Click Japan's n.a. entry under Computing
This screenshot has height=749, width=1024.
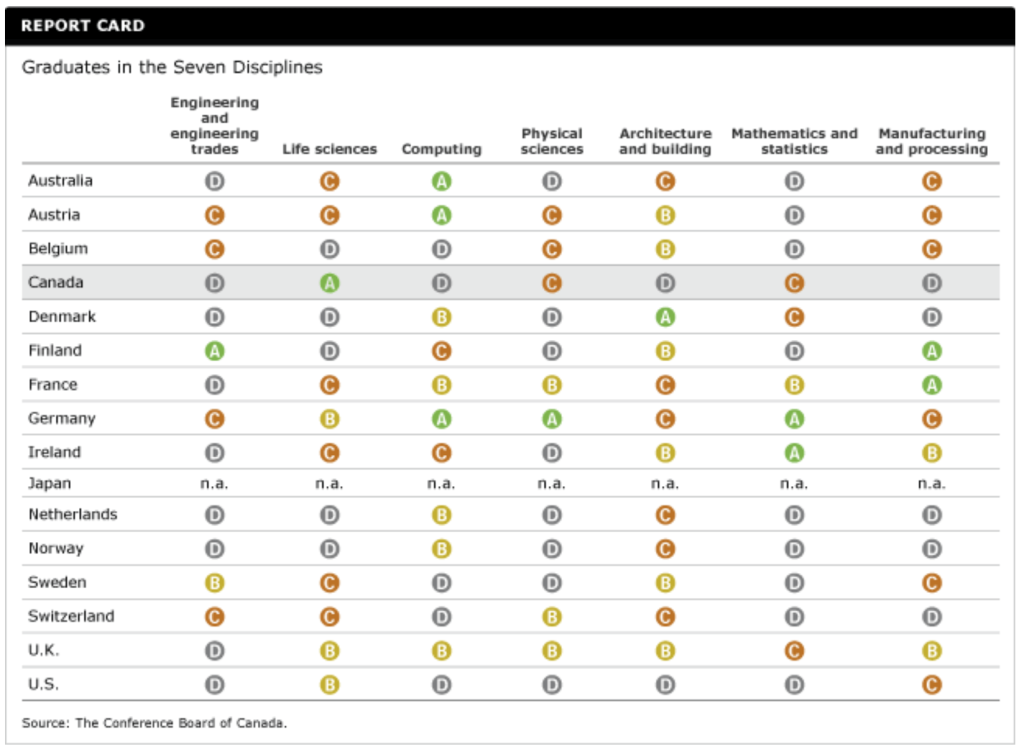pos(442,484)
